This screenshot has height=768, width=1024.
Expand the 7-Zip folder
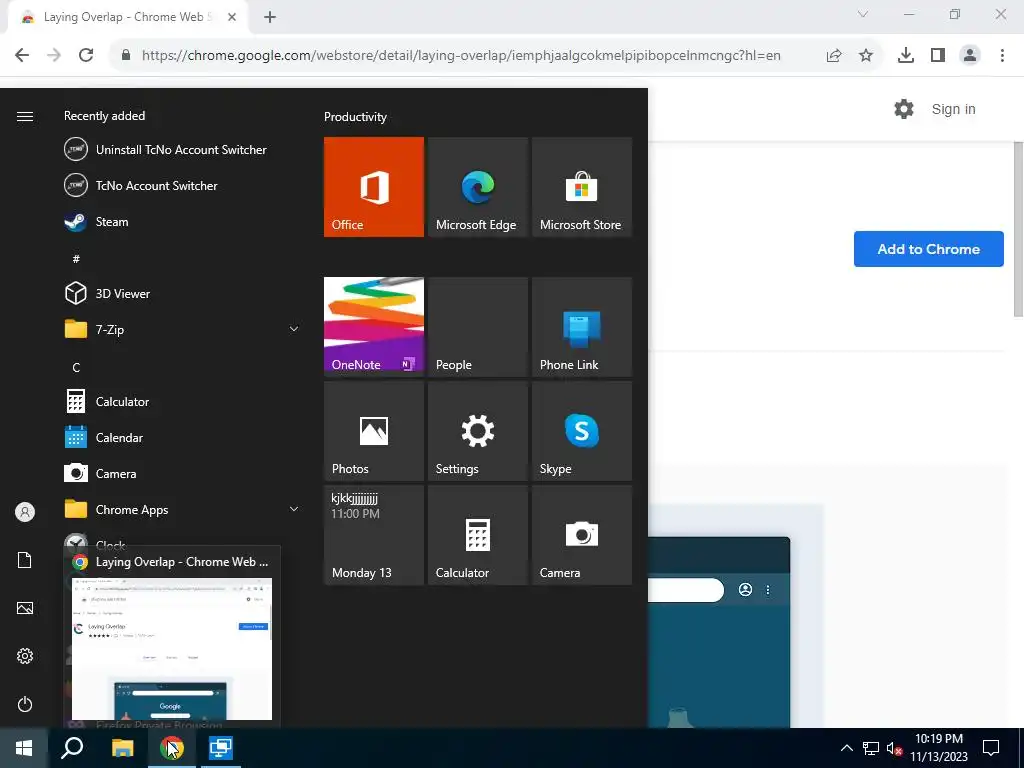(x=183, y=330)
